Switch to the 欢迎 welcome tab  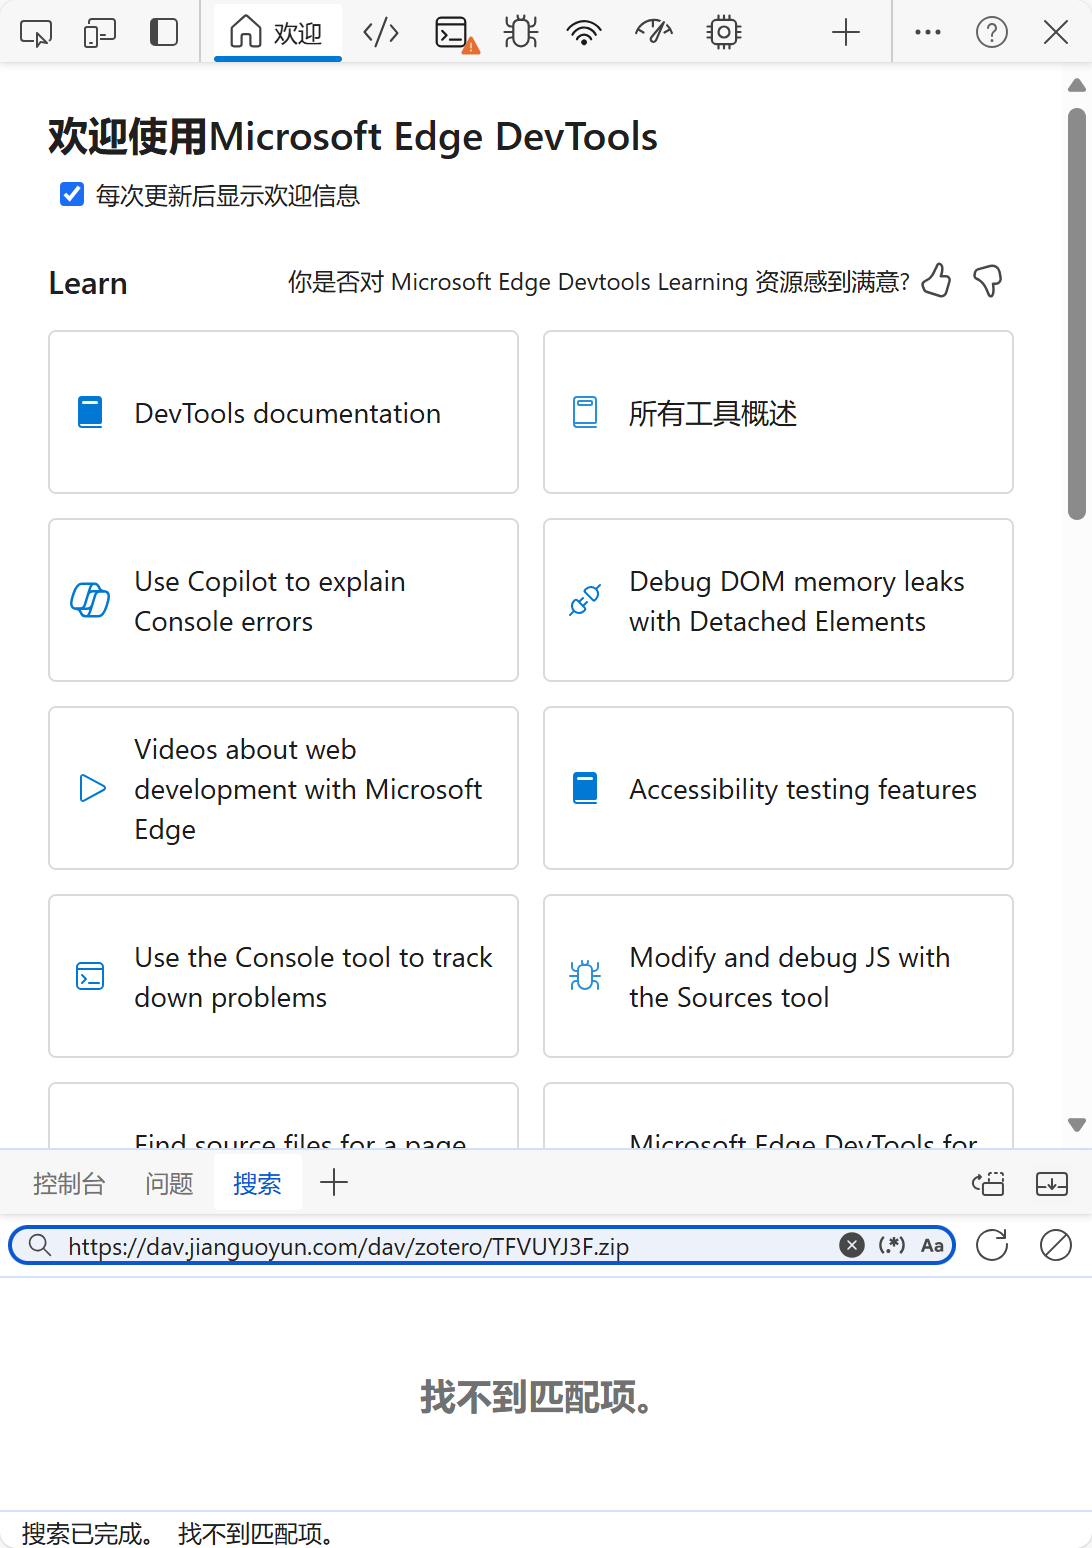pyautogui.click(x=277, y=33)
